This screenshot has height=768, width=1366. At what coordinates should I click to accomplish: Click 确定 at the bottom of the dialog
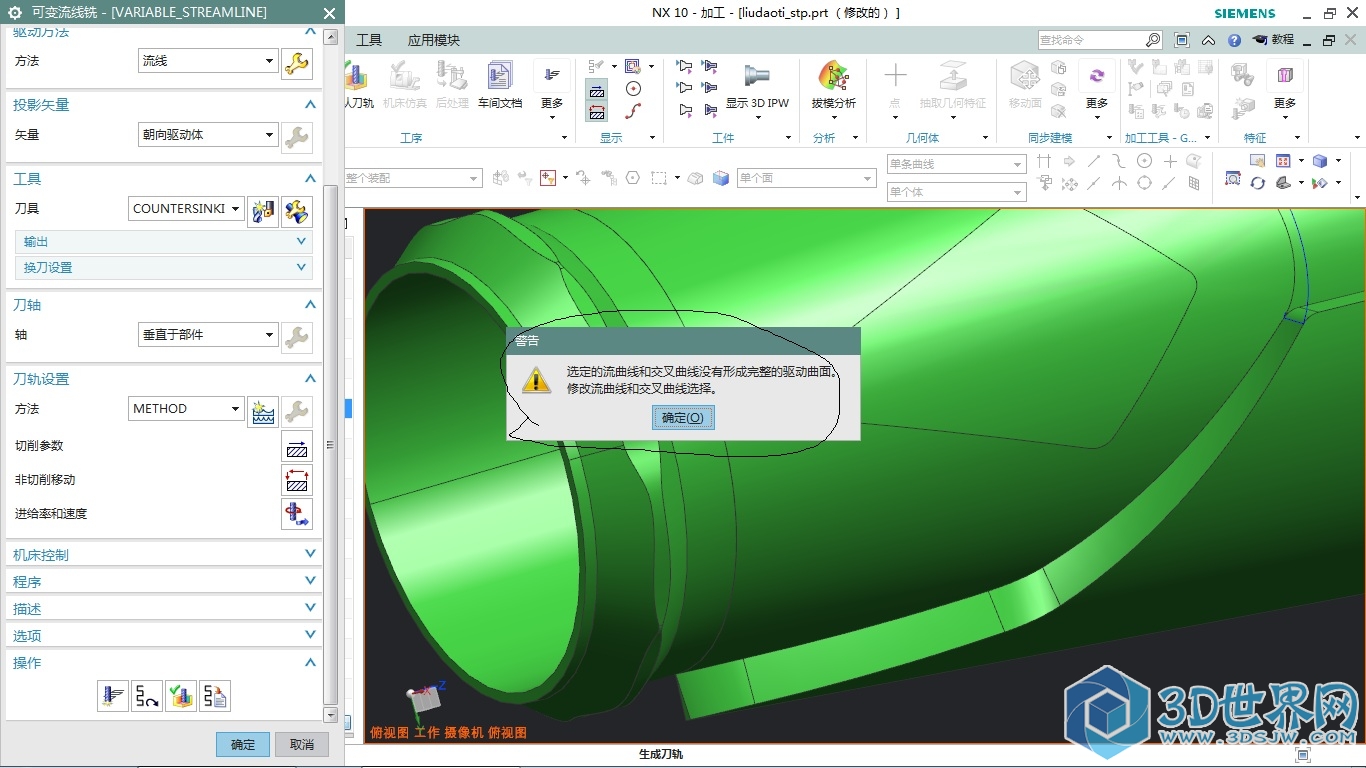[243, 745]
